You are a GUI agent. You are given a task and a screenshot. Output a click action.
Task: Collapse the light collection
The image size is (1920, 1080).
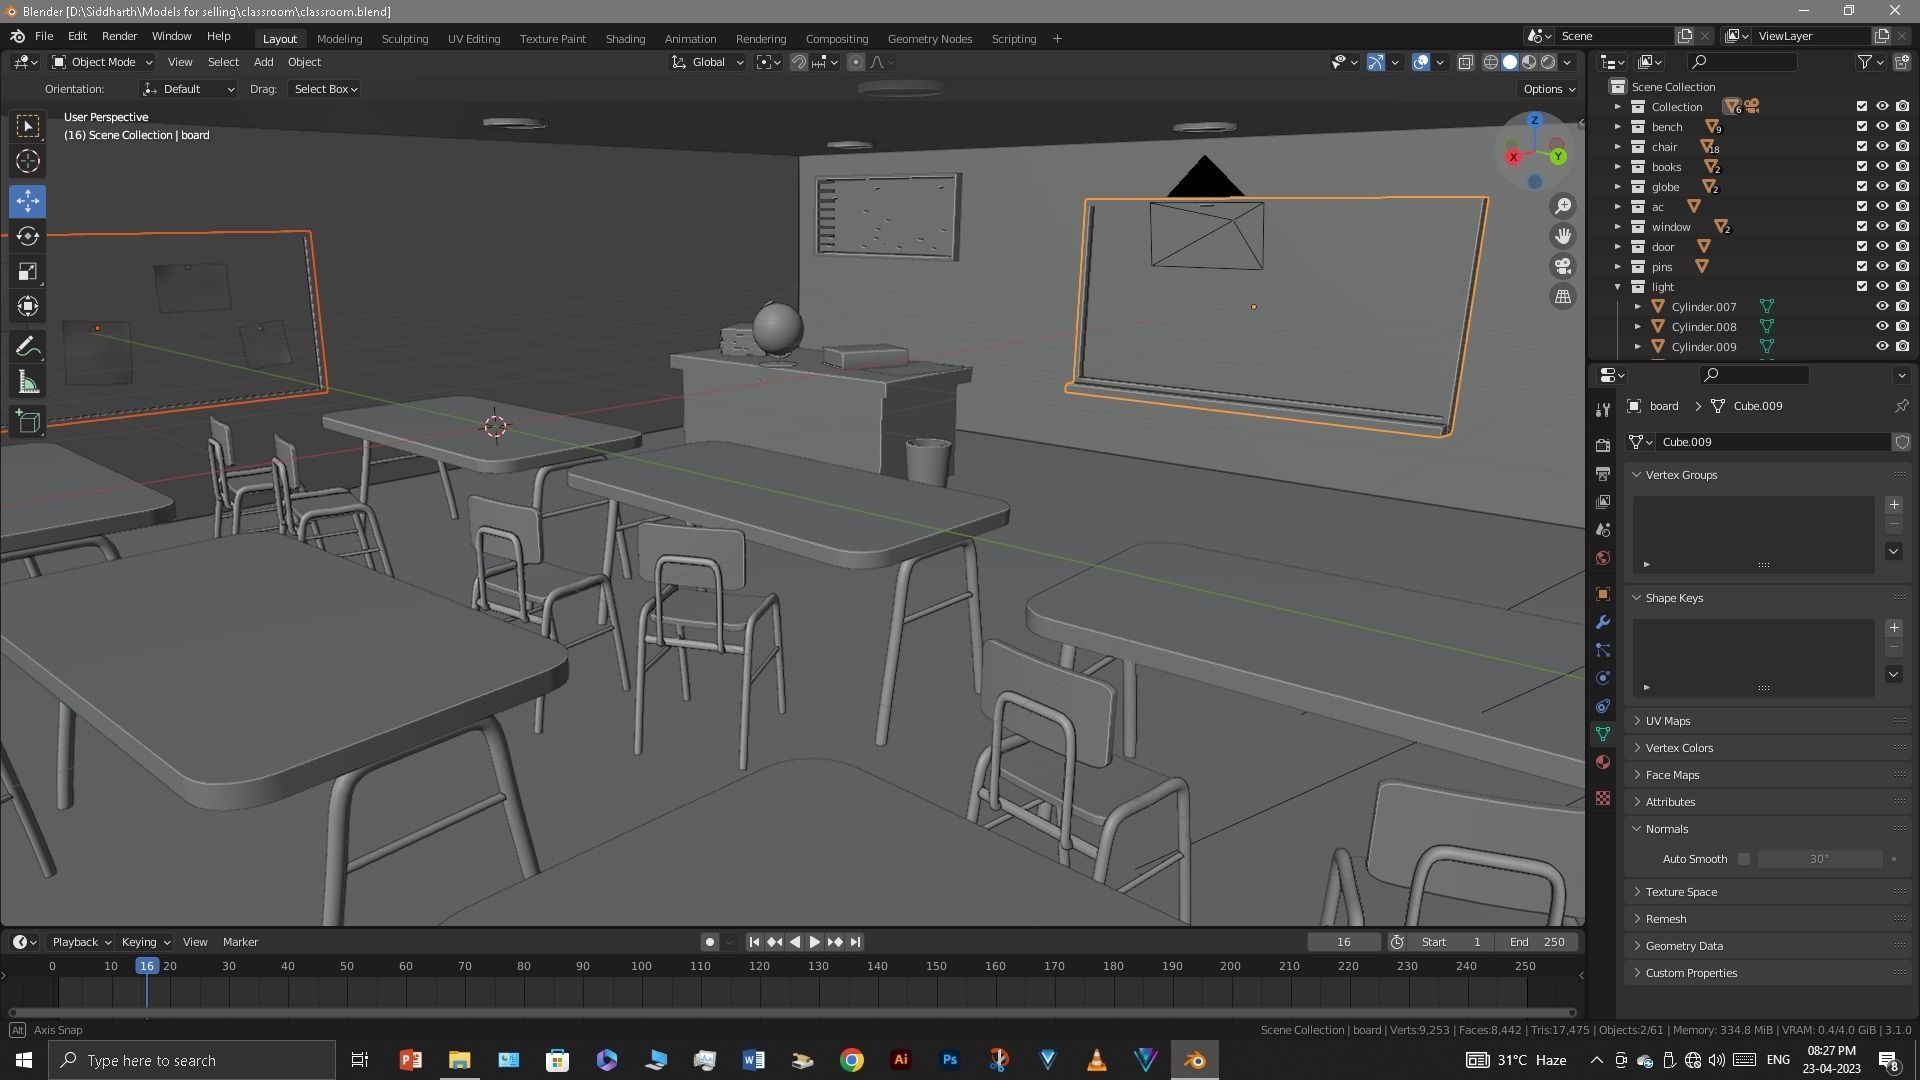(x=1617, y=287)
